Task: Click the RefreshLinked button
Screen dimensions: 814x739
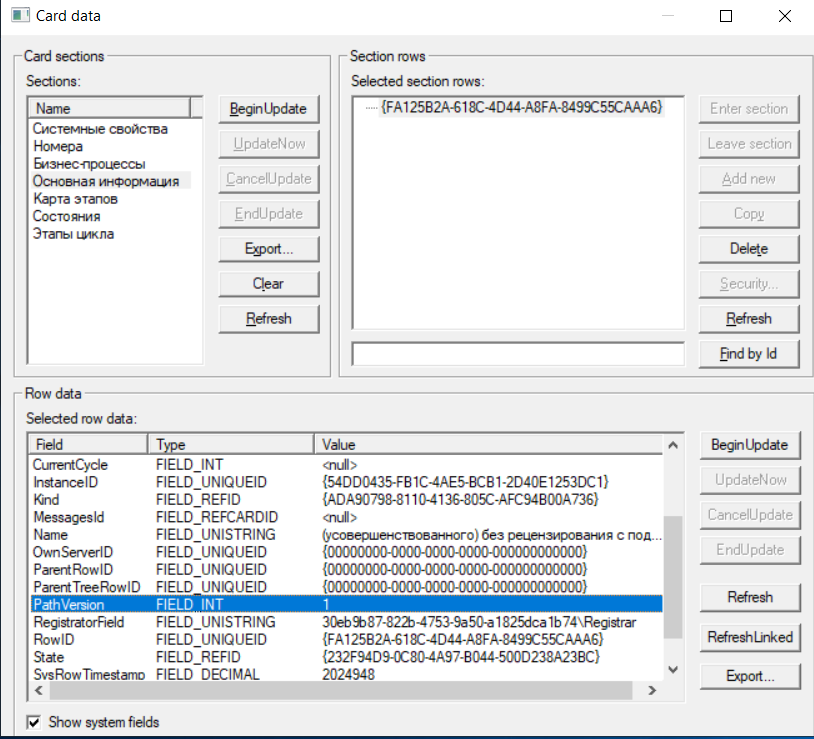Action: (750, 637)
